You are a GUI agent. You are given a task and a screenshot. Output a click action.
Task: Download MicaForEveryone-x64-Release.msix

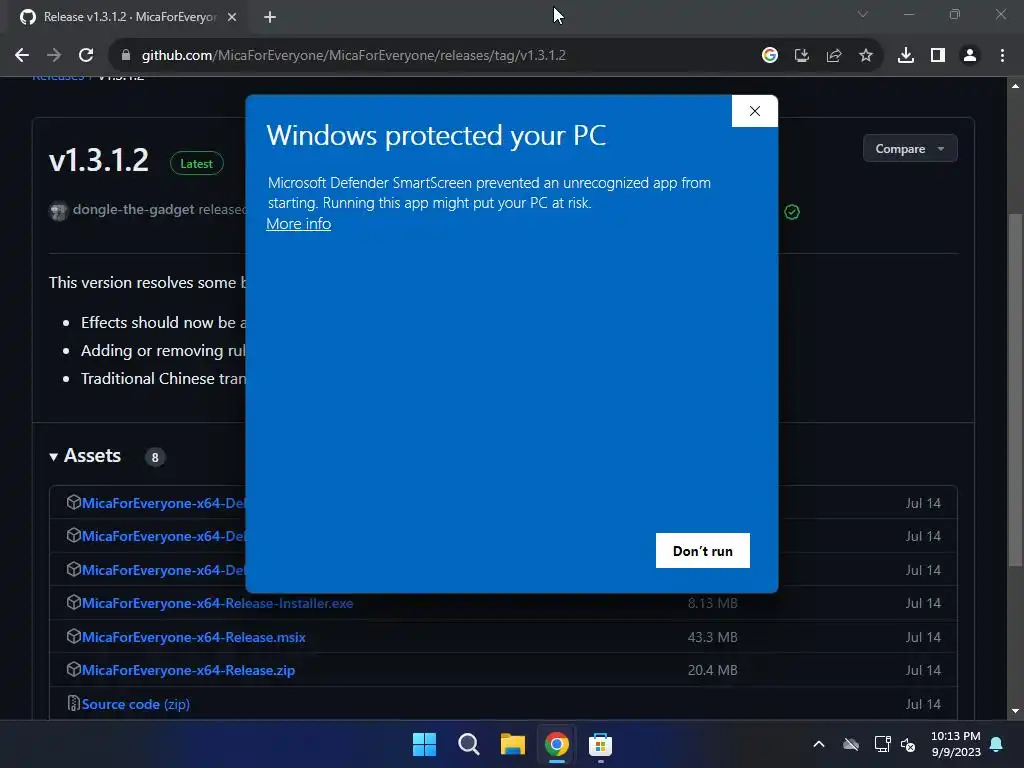click(193, 637)
